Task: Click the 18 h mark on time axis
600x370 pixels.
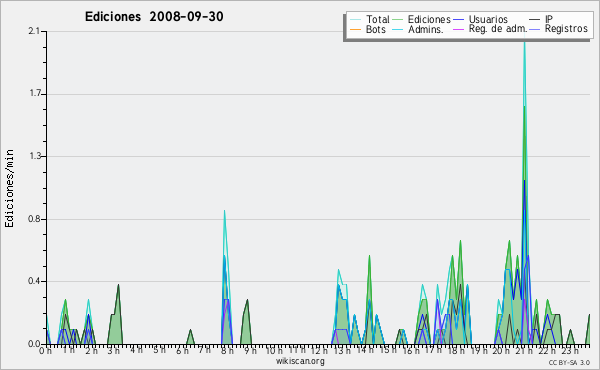Action: click(x=455, y=351)
